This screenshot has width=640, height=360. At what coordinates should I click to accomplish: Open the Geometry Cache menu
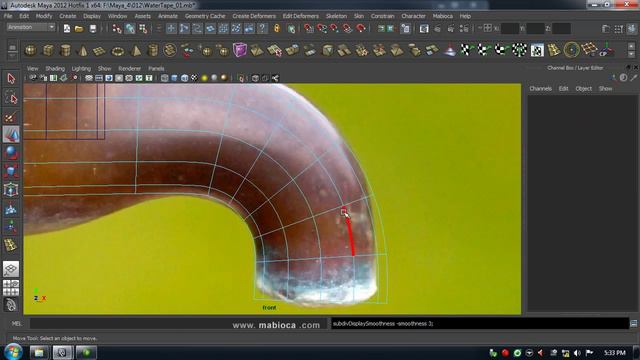(205, 16)
